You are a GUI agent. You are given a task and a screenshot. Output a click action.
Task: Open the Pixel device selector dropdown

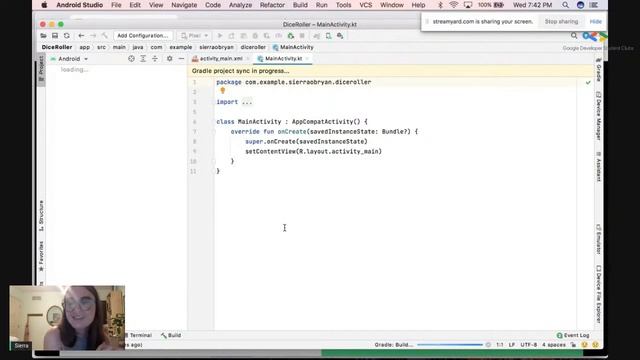(195, 36)
